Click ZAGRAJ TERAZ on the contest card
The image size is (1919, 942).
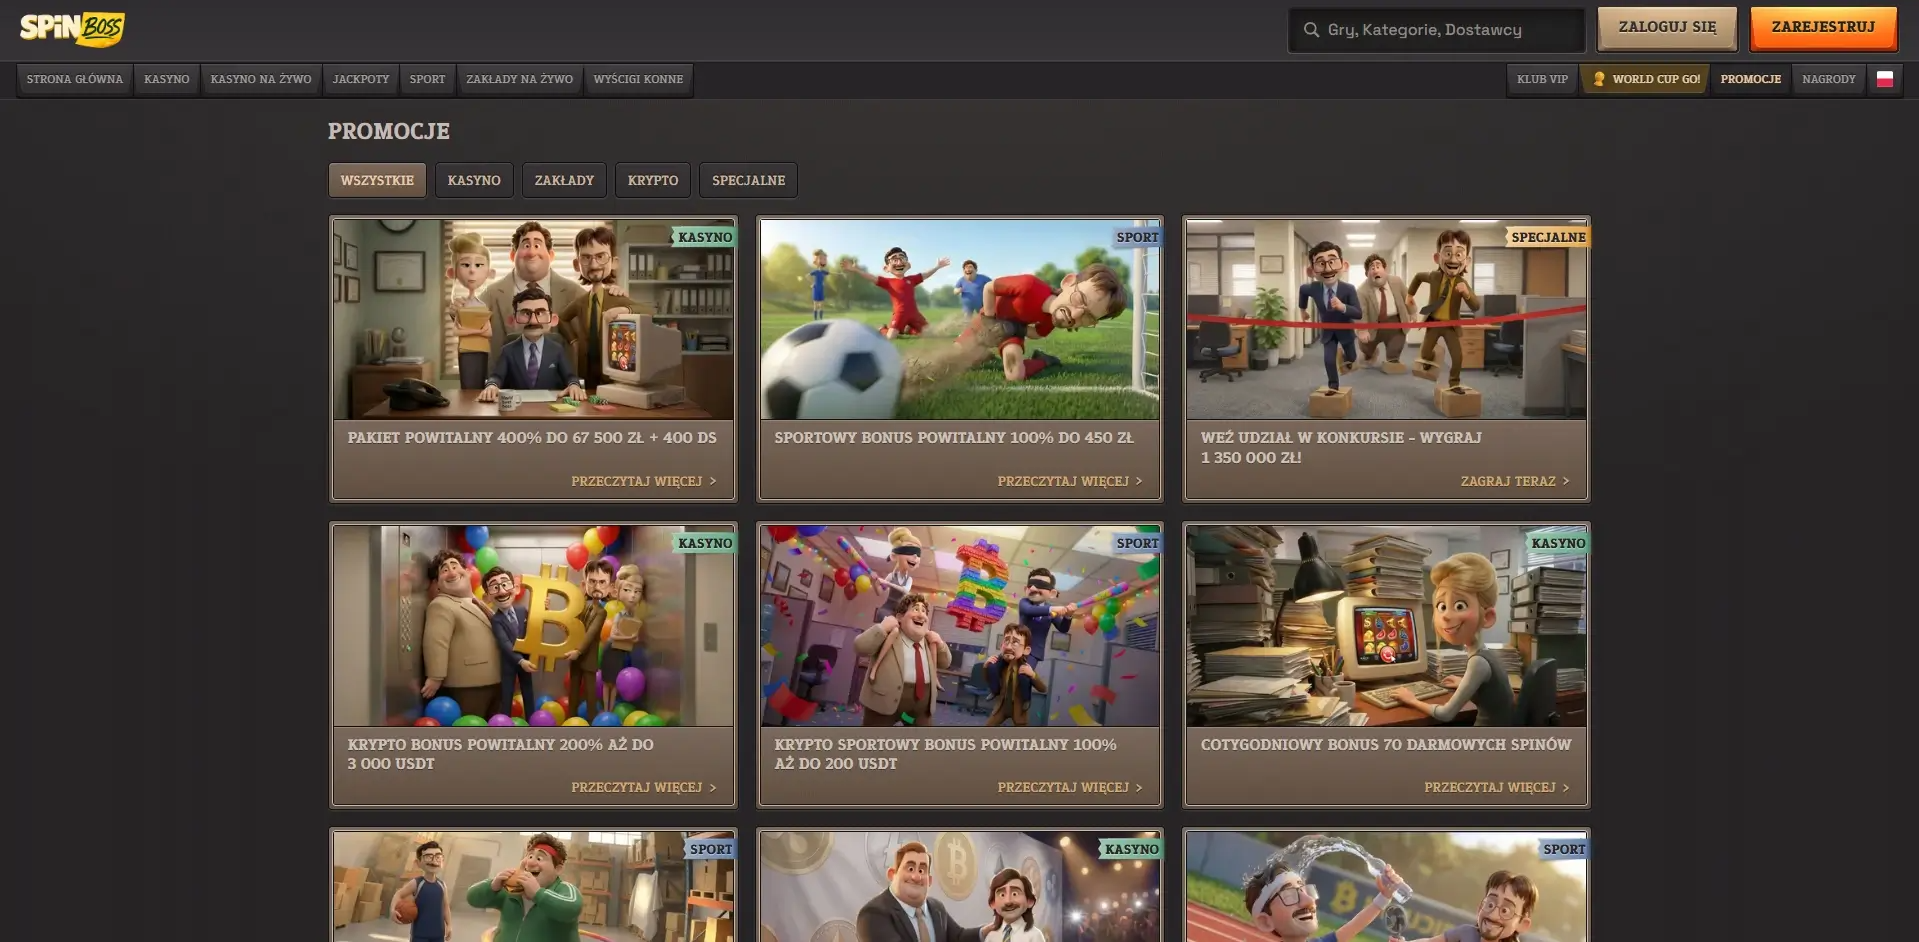(x=1515, y=481)
